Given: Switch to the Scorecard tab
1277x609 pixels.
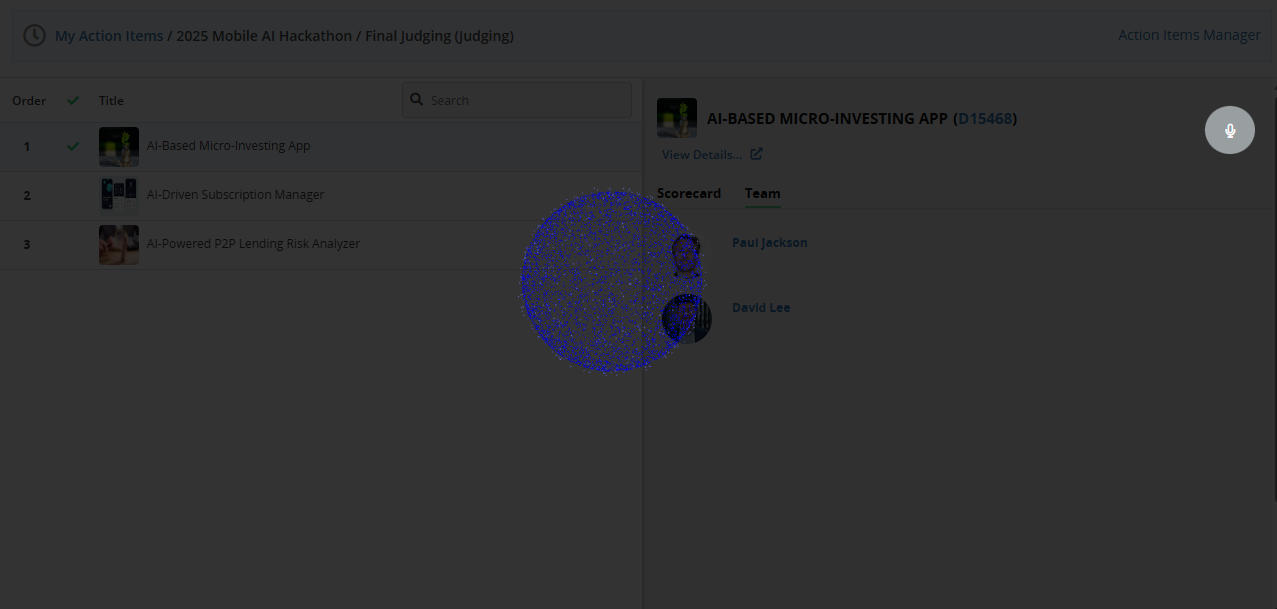Looking at the screenshot, I should [x=688, y=194].
